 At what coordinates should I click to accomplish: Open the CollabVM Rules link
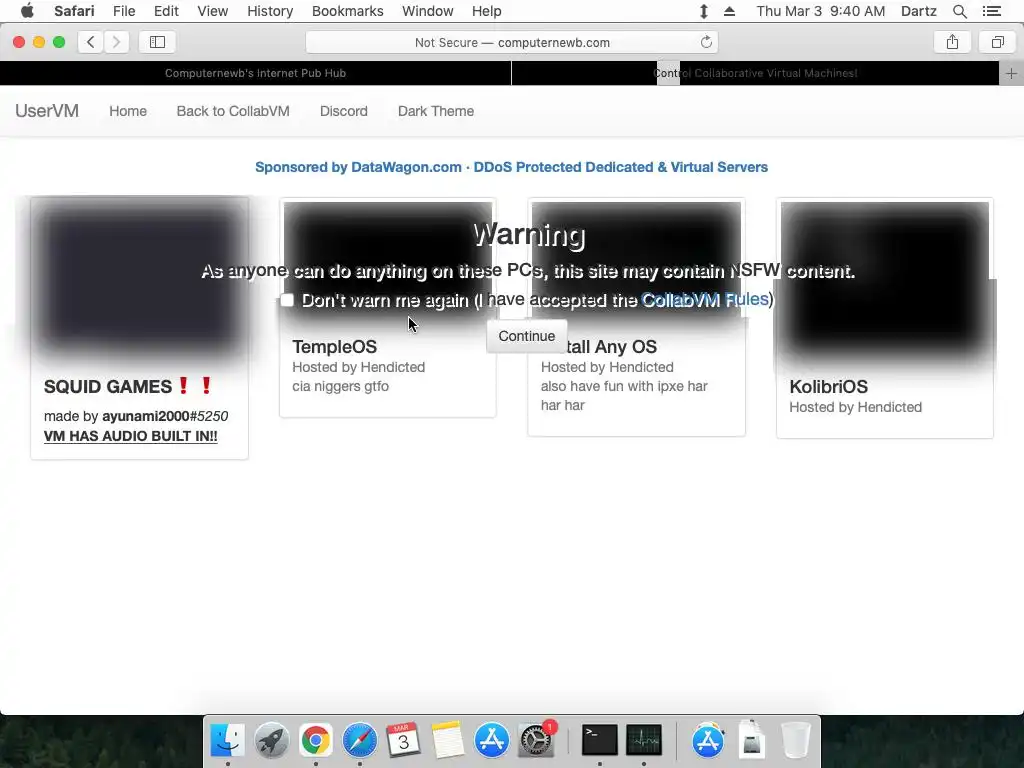(x=705, y=299)
